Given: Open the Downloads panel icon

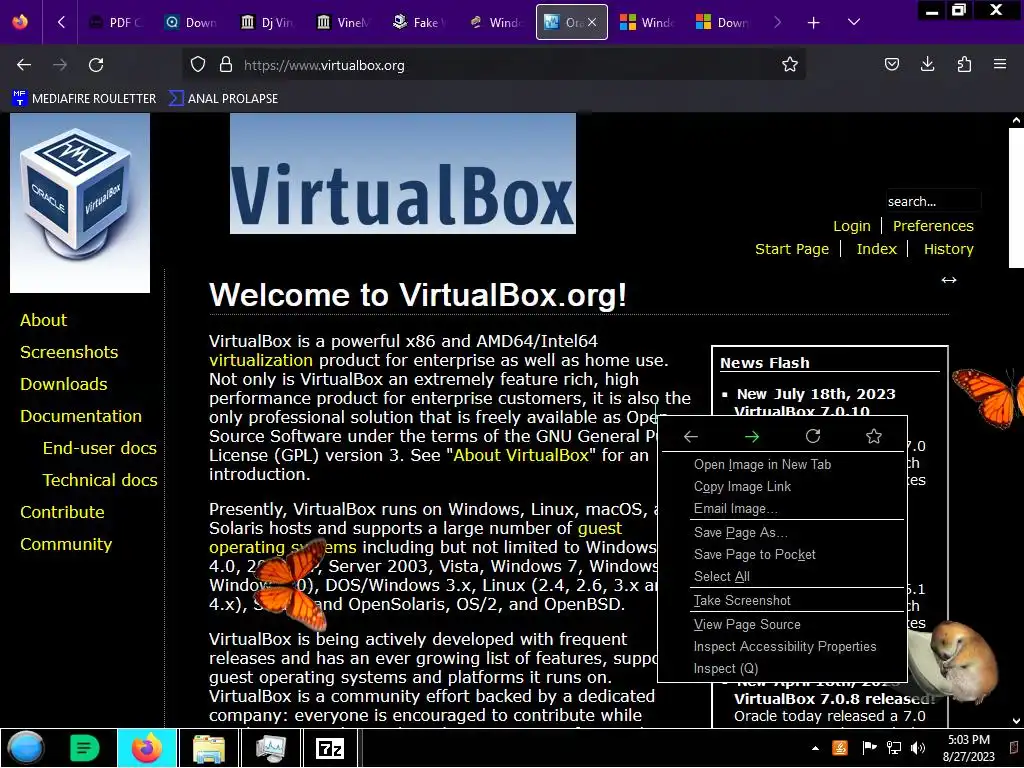Looking at the screenshot, I should (927, 64).
